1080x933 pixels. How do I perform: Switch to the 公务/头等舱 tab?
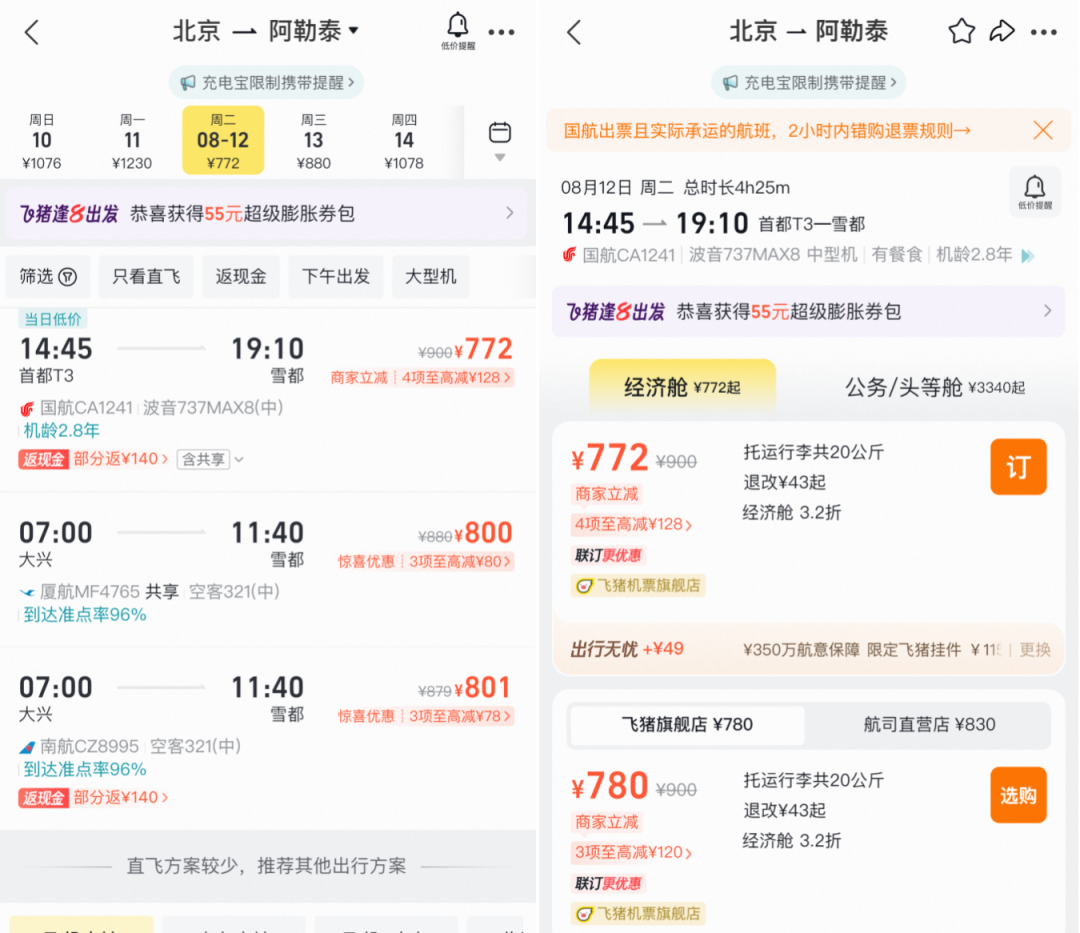coord(932,386)
